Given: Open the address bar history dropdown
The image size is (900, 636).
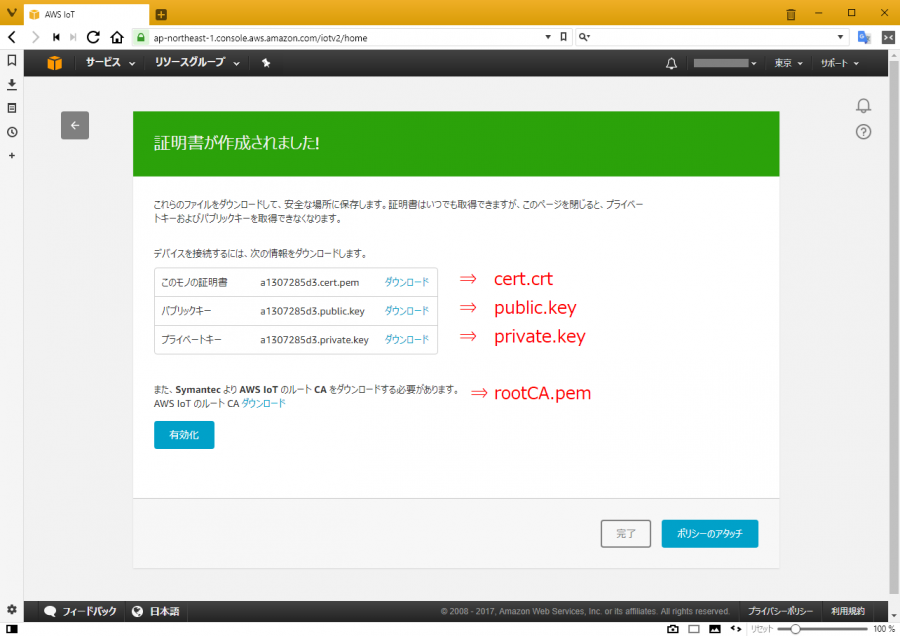Looking at the screenshot, I should pyautogui.click(x=548, y=37).
